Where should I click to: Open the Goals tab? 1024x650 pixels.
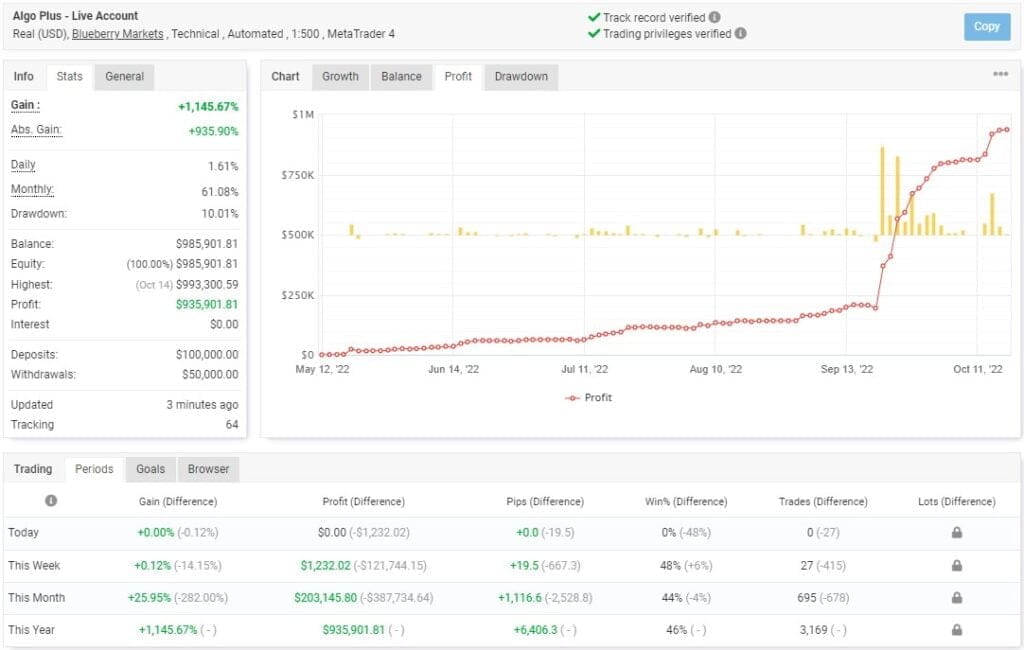[x=150, y=468]
